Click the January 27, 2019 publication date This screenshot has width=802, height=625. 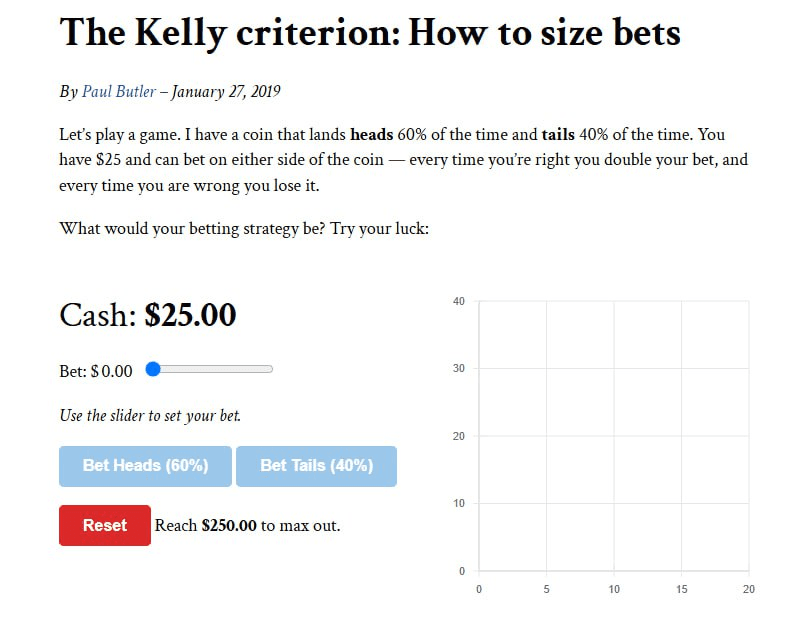tap(226, 92)
